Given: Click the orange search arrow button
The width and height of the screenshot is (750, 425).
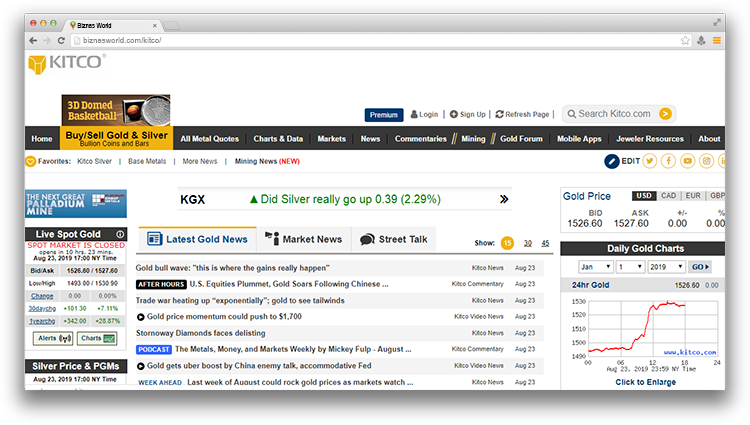Looking at the screenshot, I should [667, 114].
